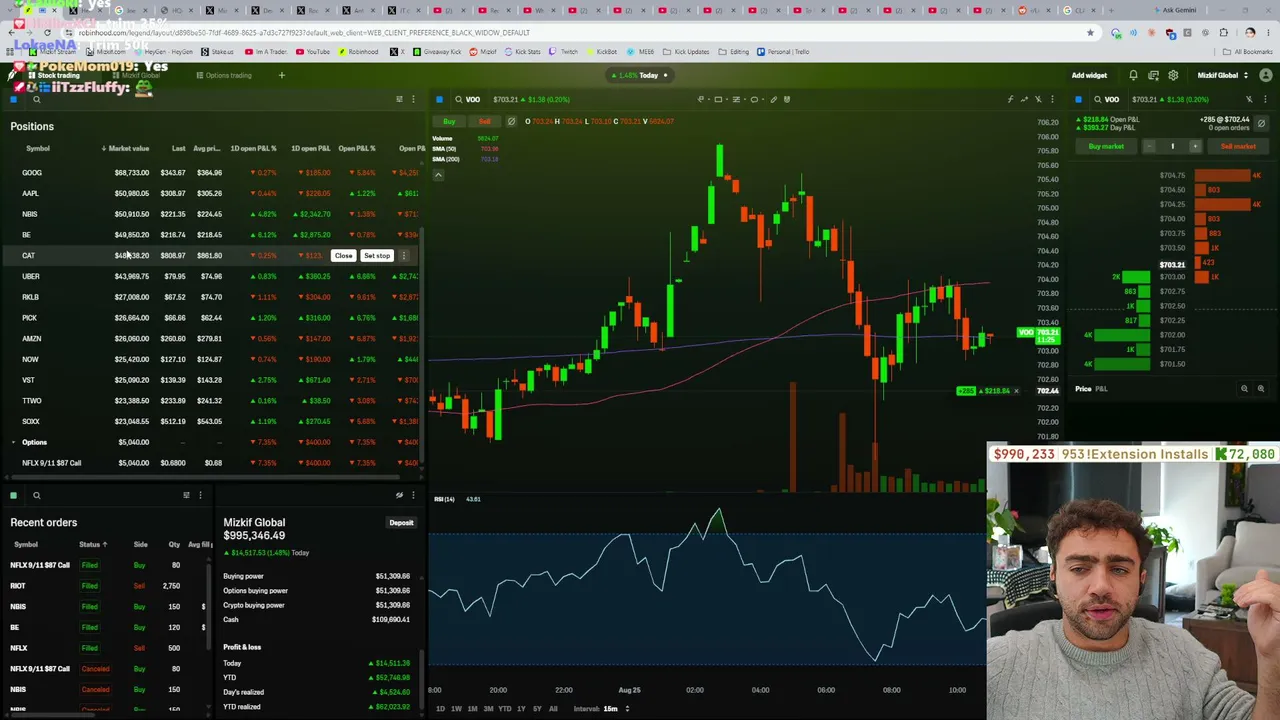Open the notifications bell icon
1280x720 pixels.
click(x=1133, y=75)
